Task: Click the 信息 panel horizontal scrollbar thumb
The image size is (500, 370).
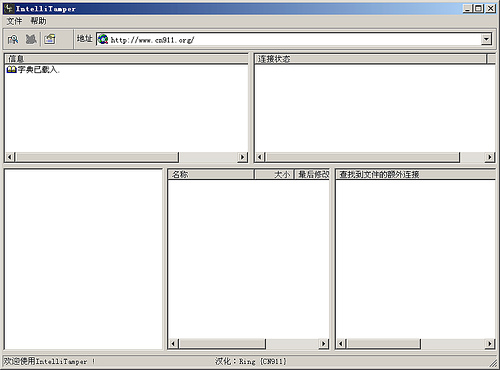Action: [x=98, y=157]
